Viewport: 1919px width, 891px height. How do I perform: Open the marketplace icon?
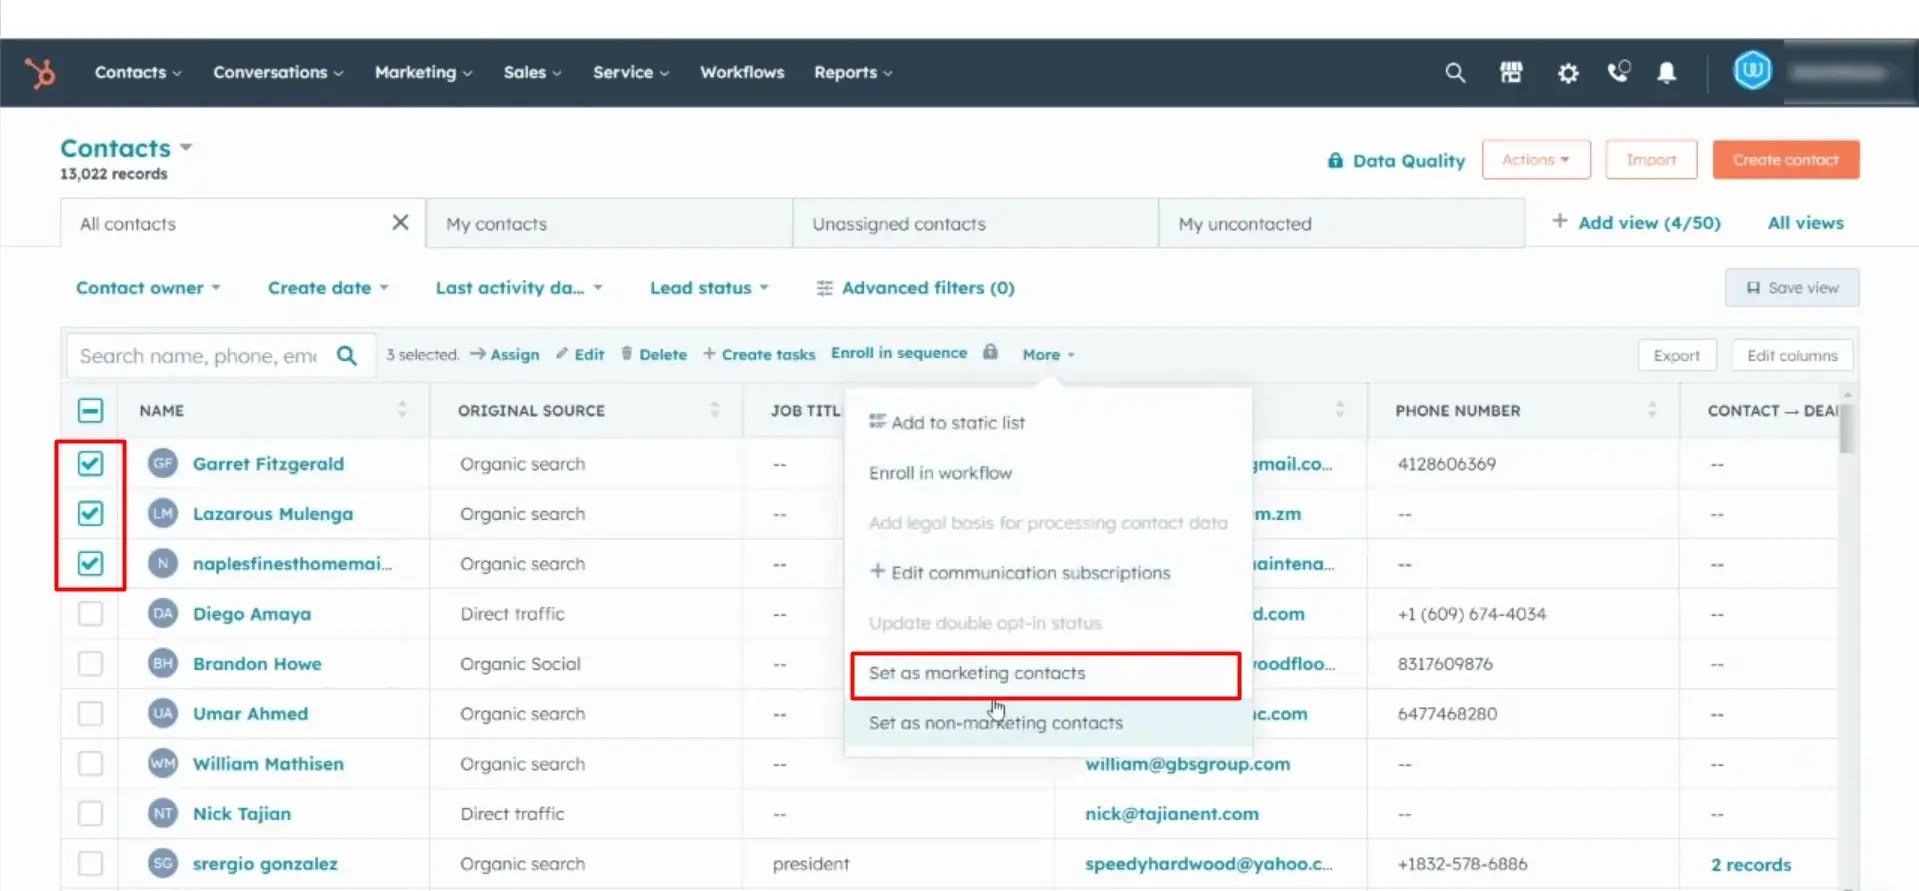click(1511, 73)
